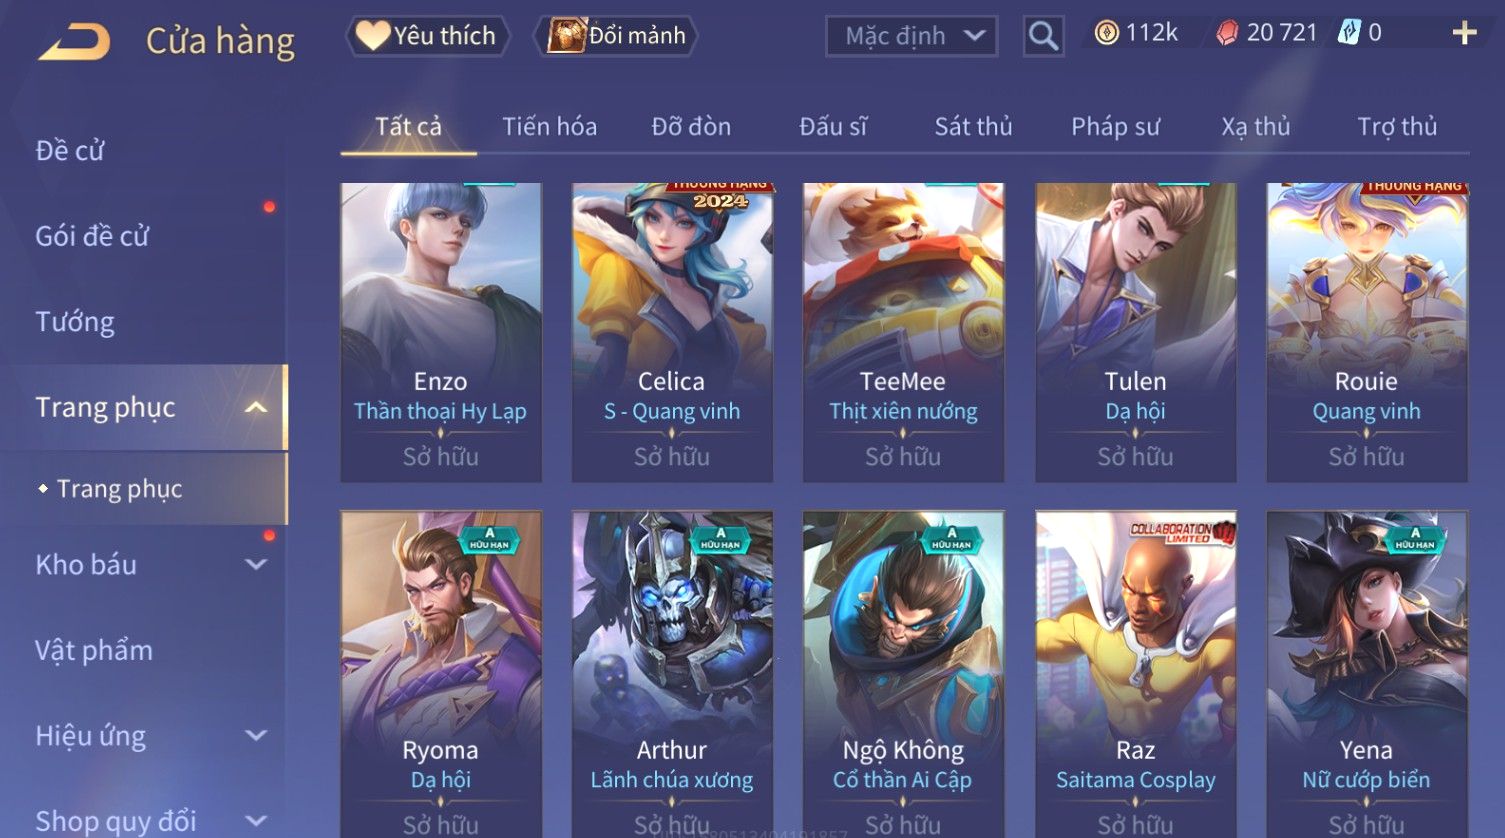Tap the red gem 20 721 icon
The width and height of the screenshot is (1505, 838).
pos(1226,33)
